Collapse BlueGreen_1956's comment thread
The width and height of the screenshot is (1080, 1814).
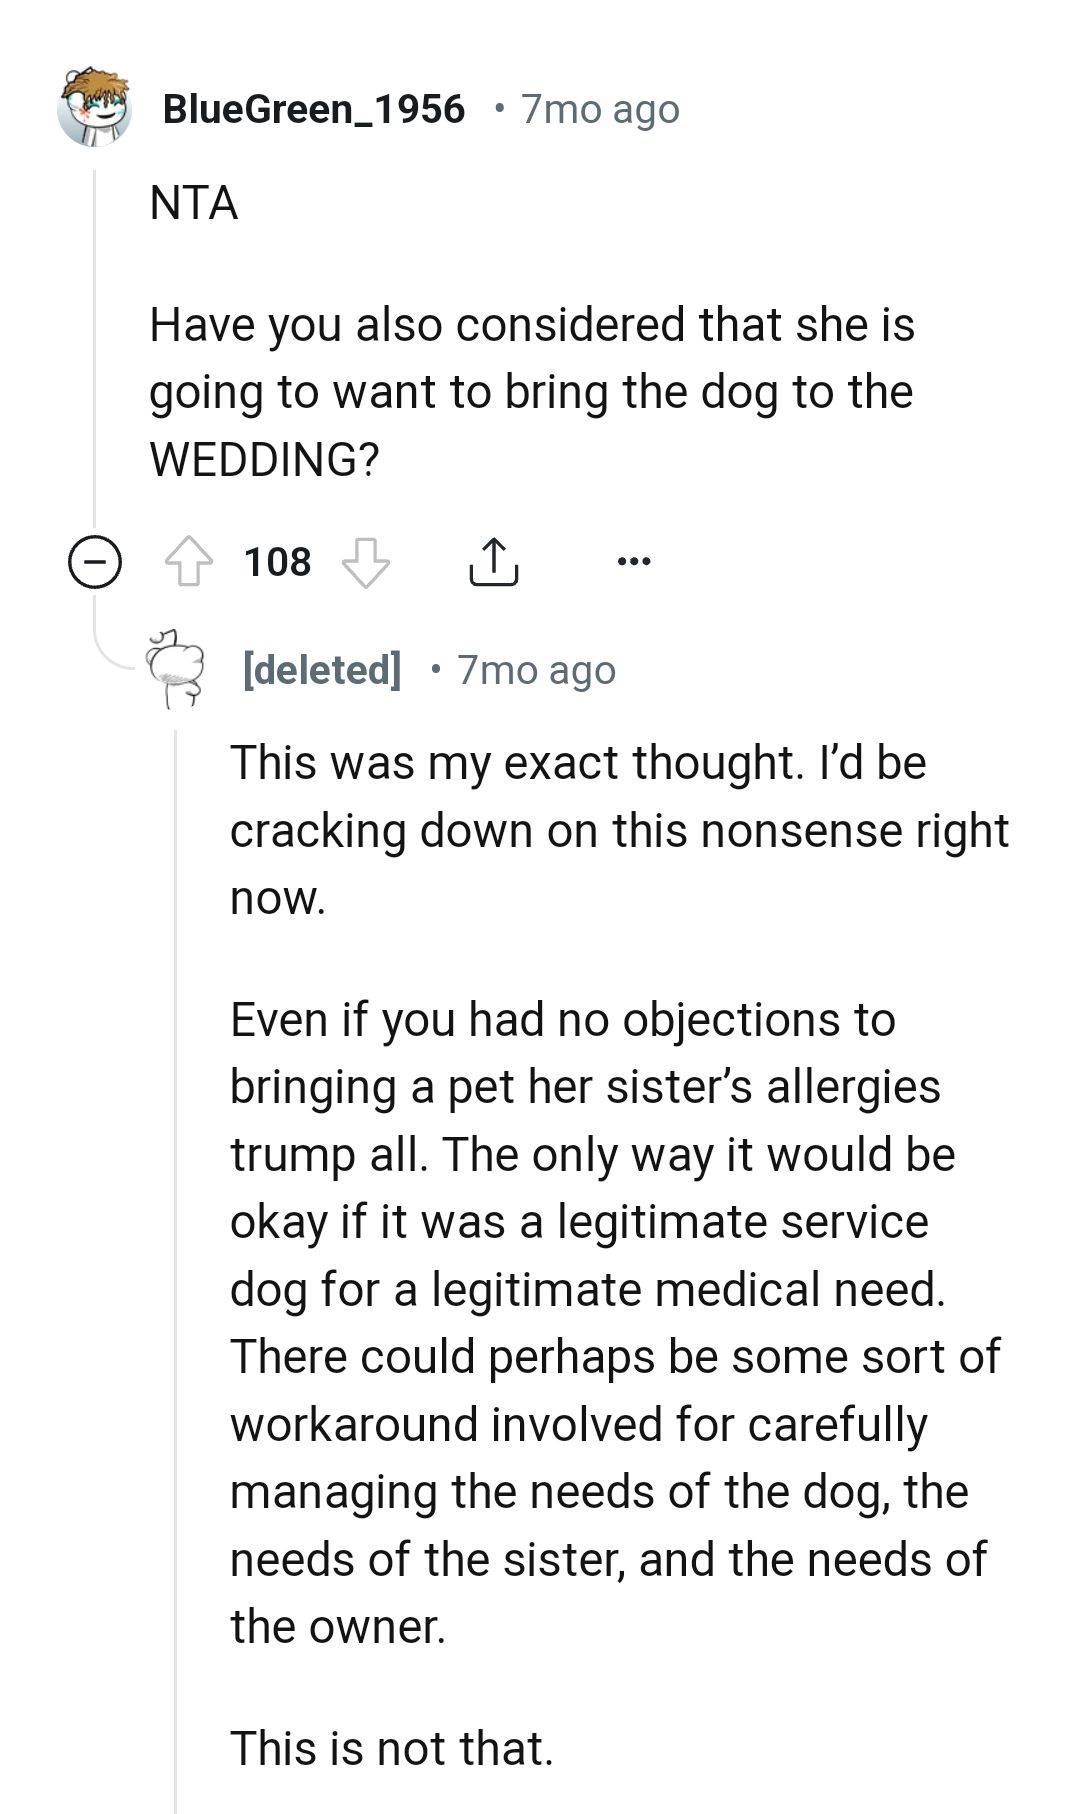pos(95,562)
